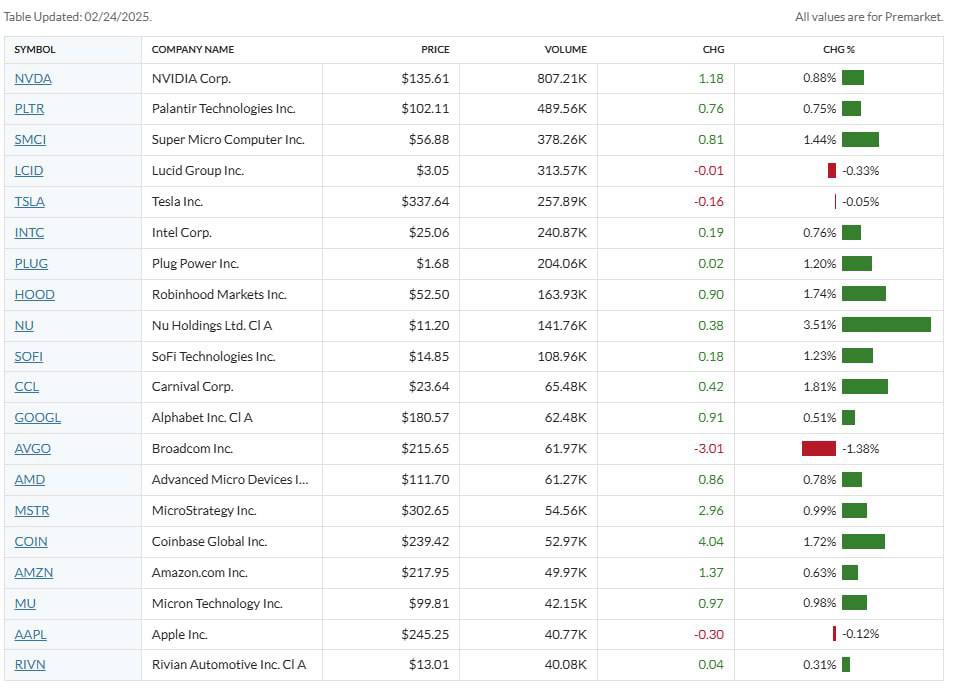Click the $135.61 price for NVDA
This screenshot has width=967, height=695.
425,78
